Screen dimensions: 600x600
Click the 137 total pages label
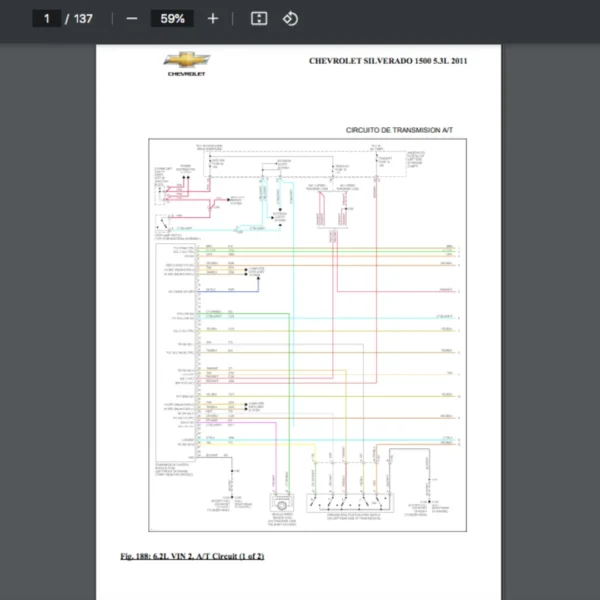click(83, 19)
